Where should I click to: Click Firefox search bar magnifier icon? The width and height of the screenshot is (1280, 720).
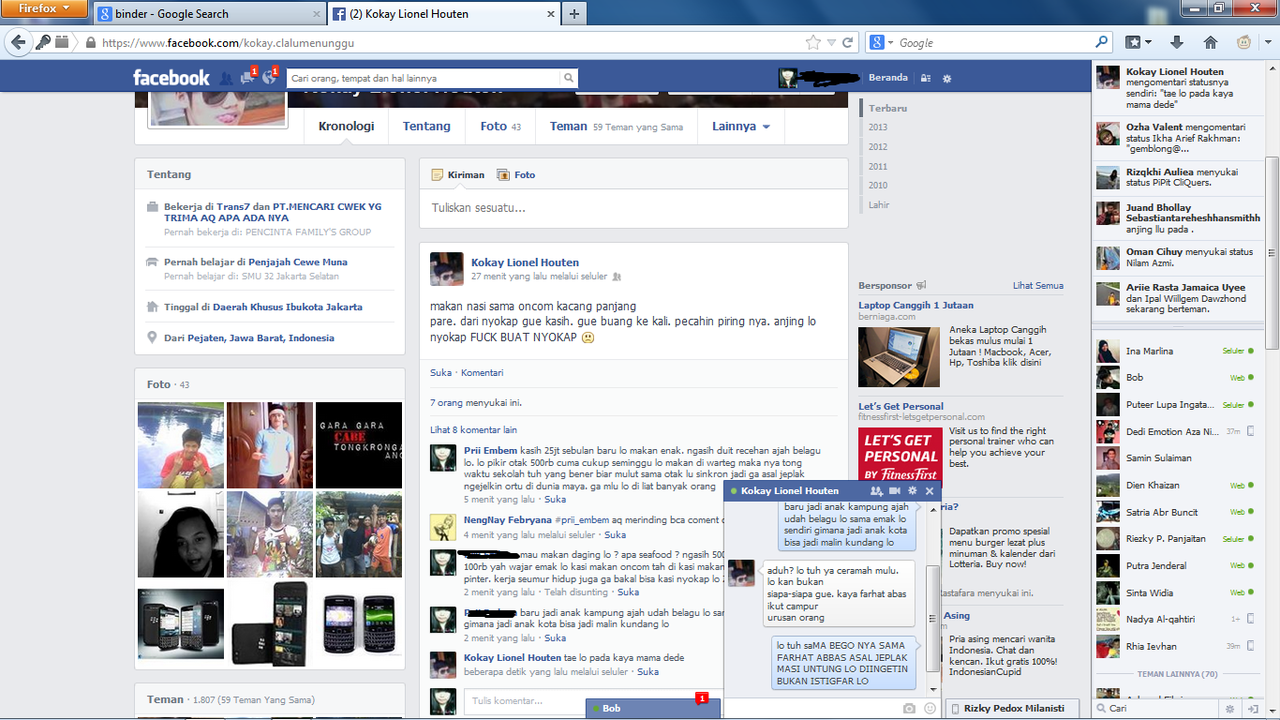coord(1102,42)
